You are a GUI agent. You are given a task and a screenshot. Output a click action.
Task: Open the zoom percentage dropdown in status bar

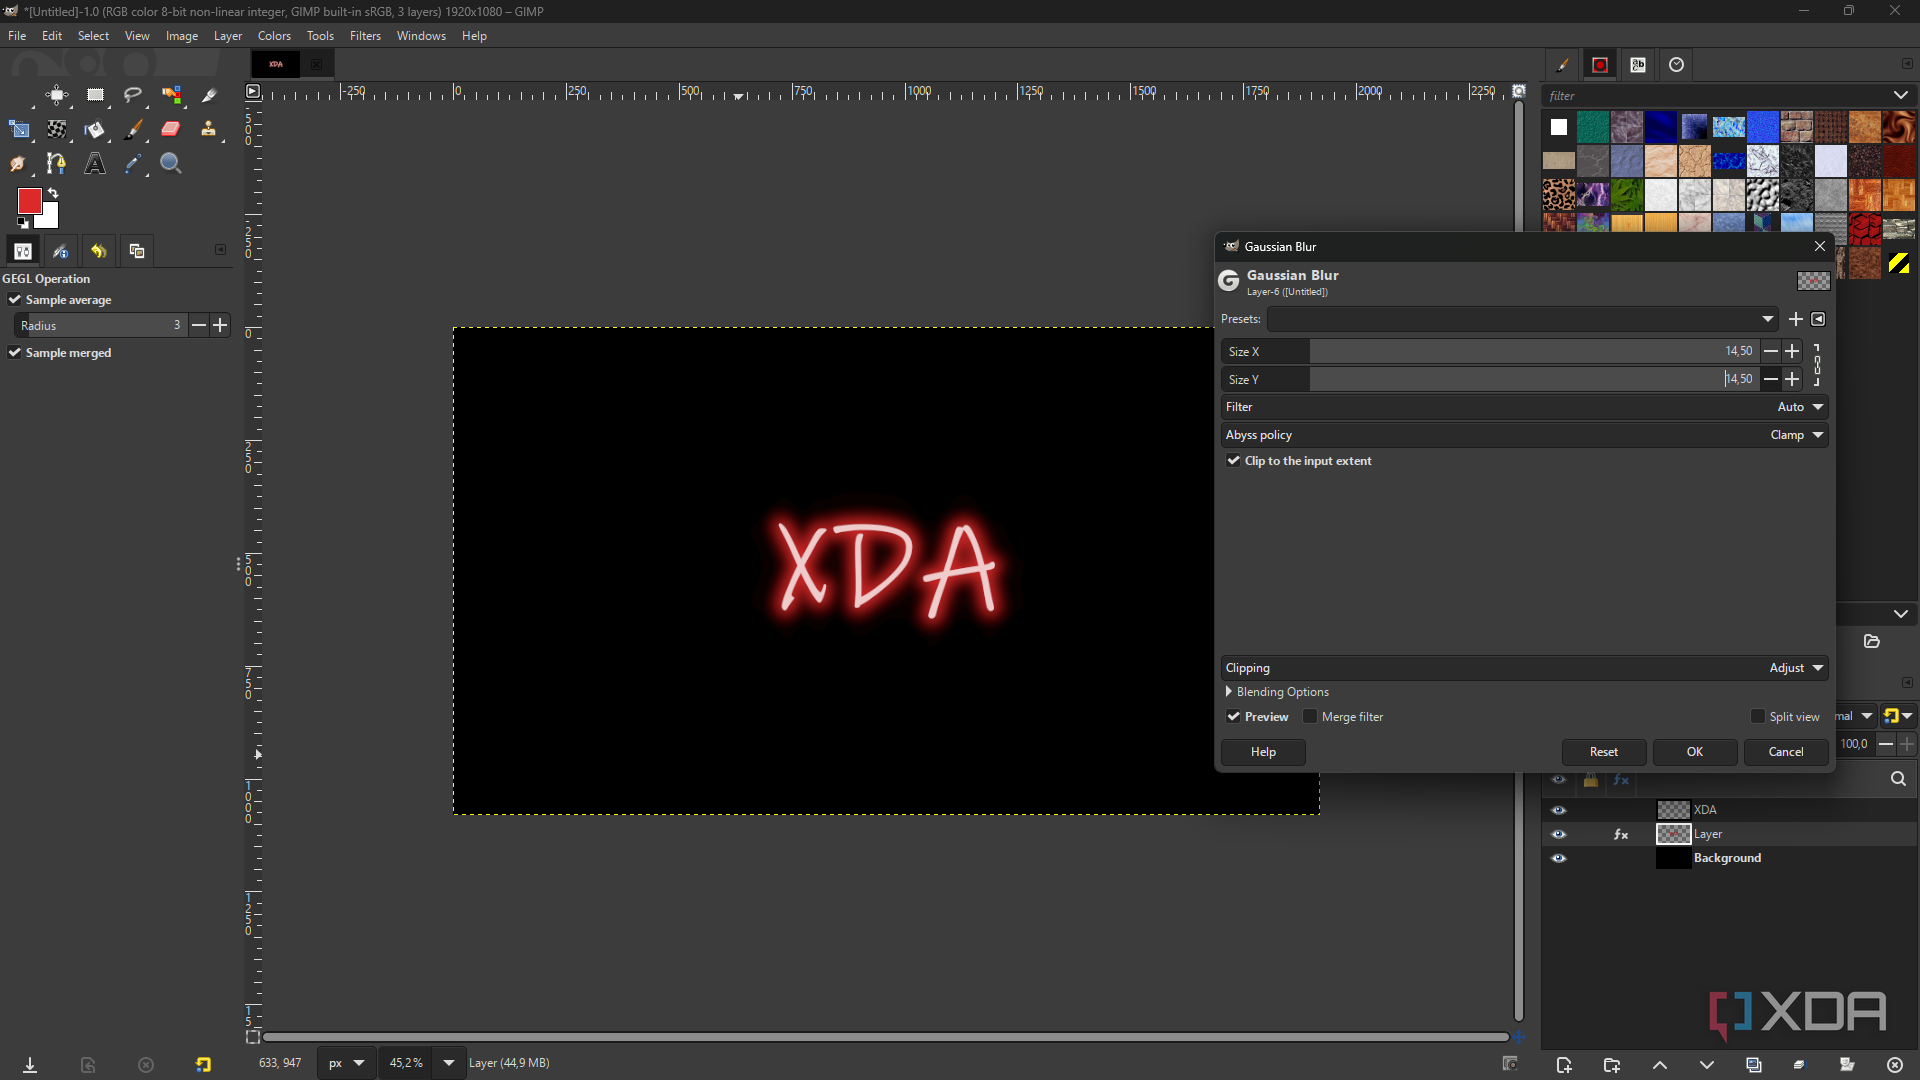[449, 1063]
